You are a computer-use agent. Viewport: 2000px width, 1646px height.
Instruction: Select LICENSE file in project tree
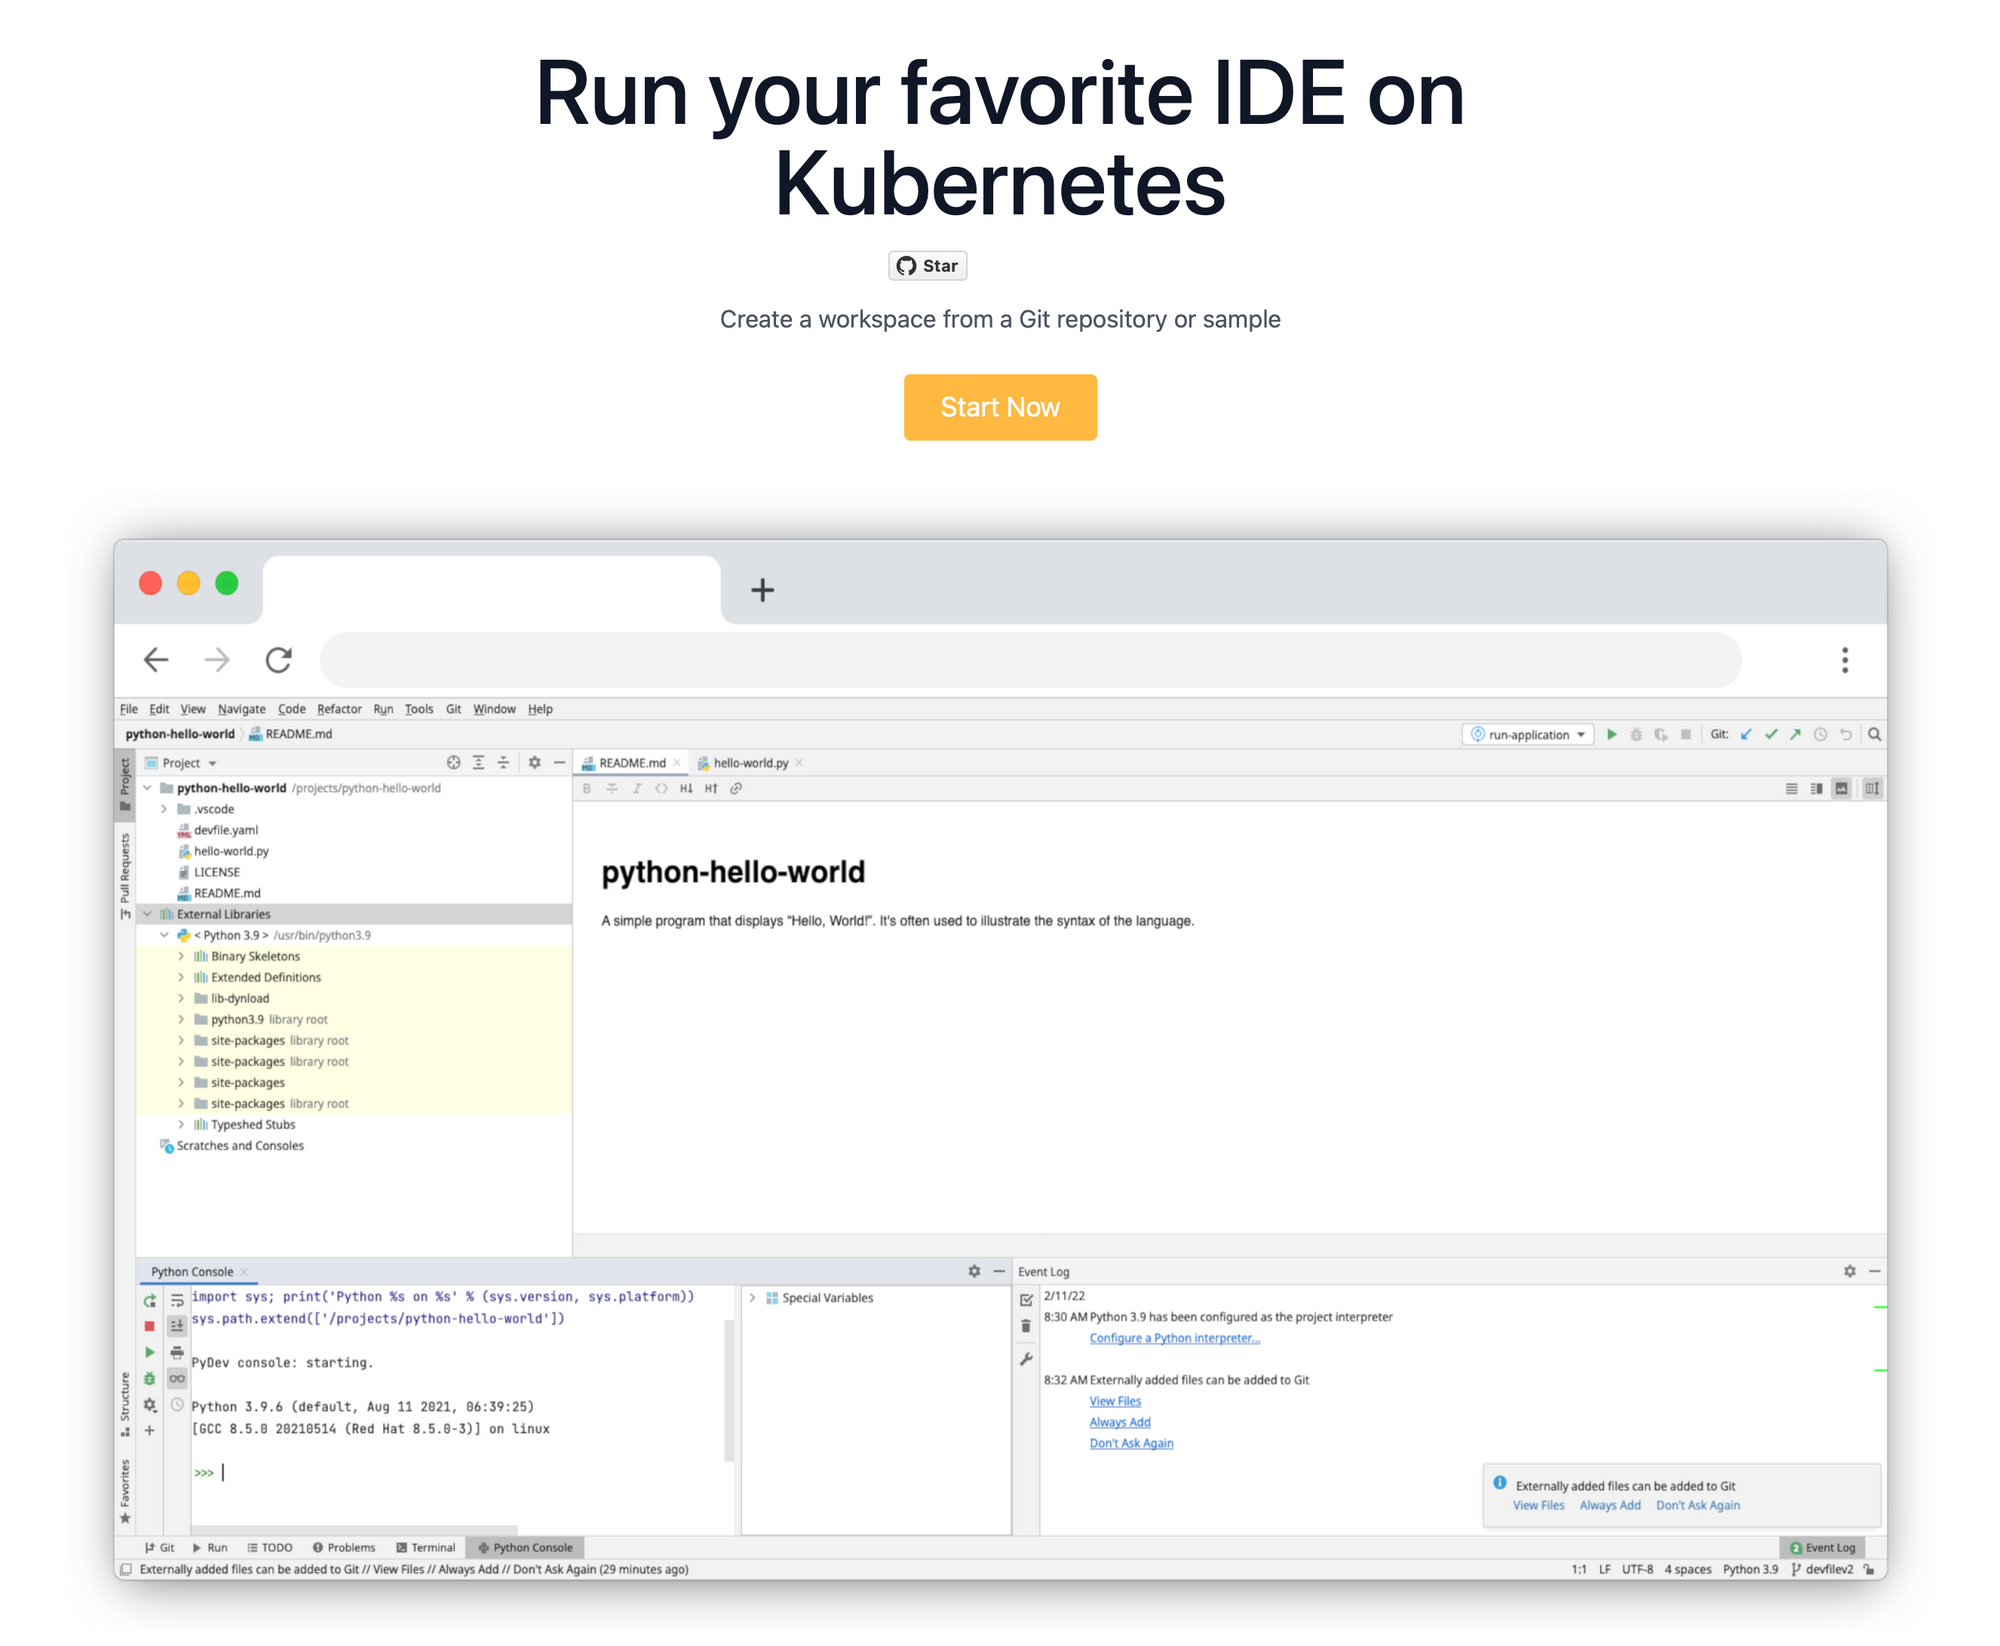click(208, 872)
